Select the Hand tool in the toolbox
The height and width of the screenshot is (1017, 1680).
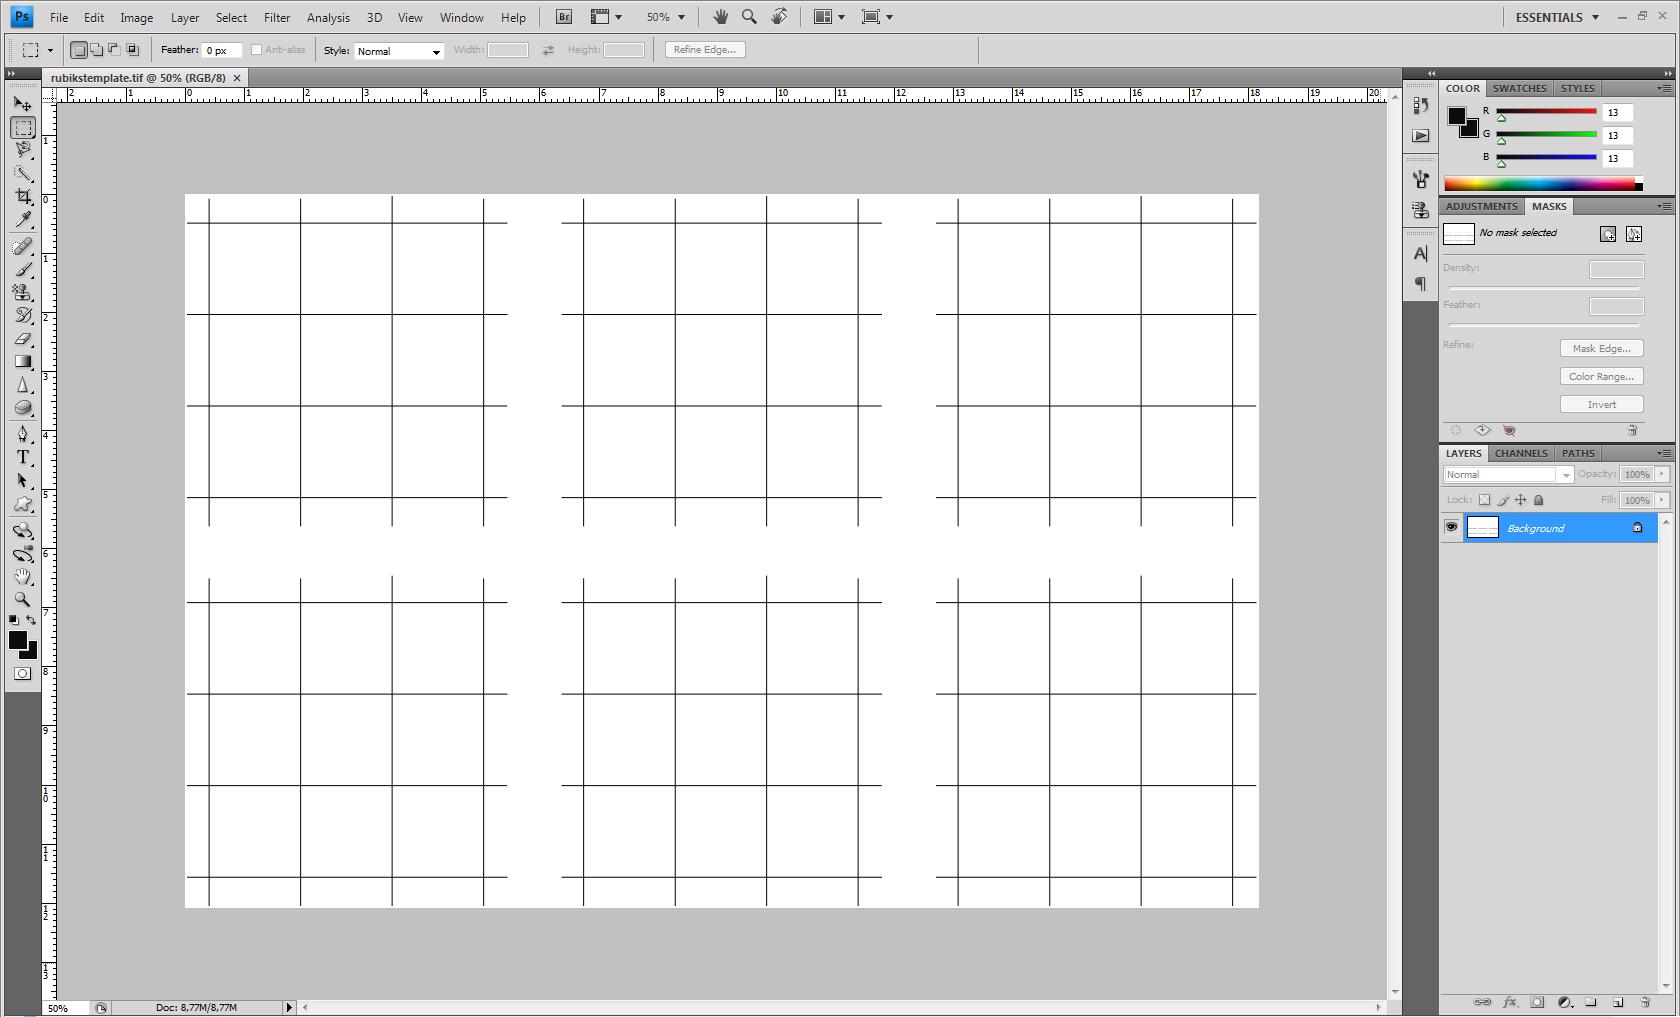[23, 577]
